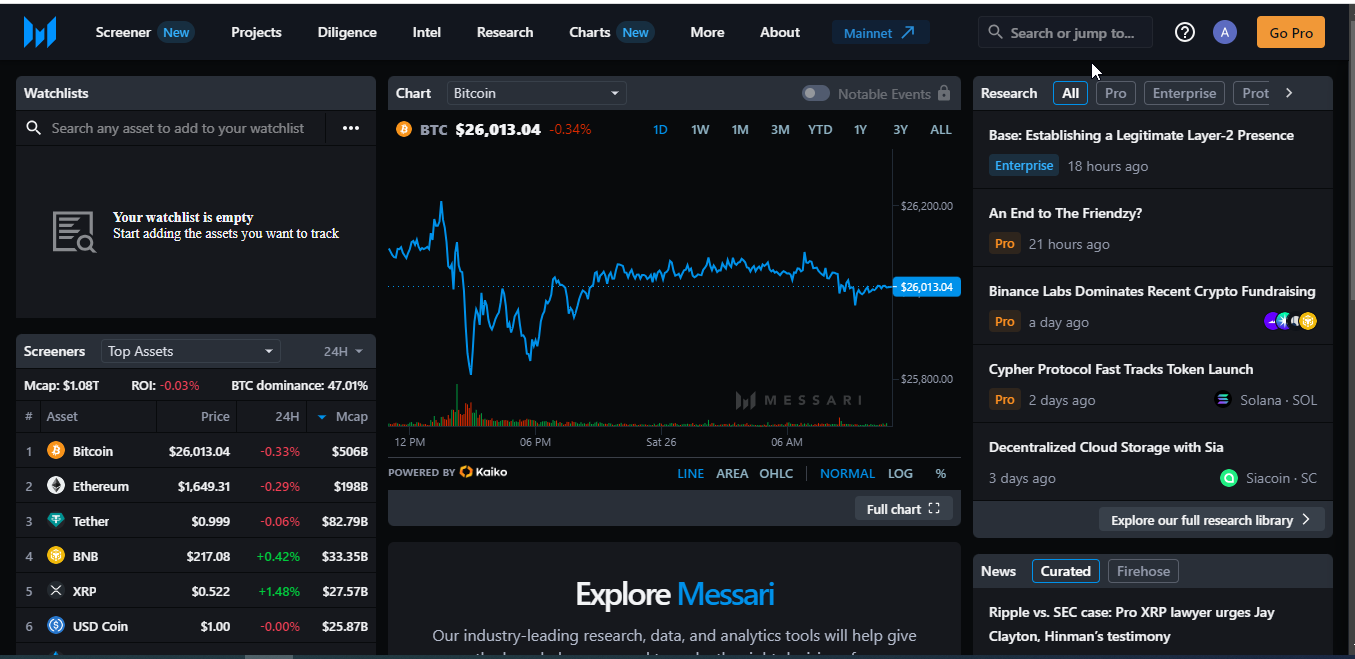Open the user avatar 'A' menu
The width and height of the screenshot is (1355, 659).
1225,32
